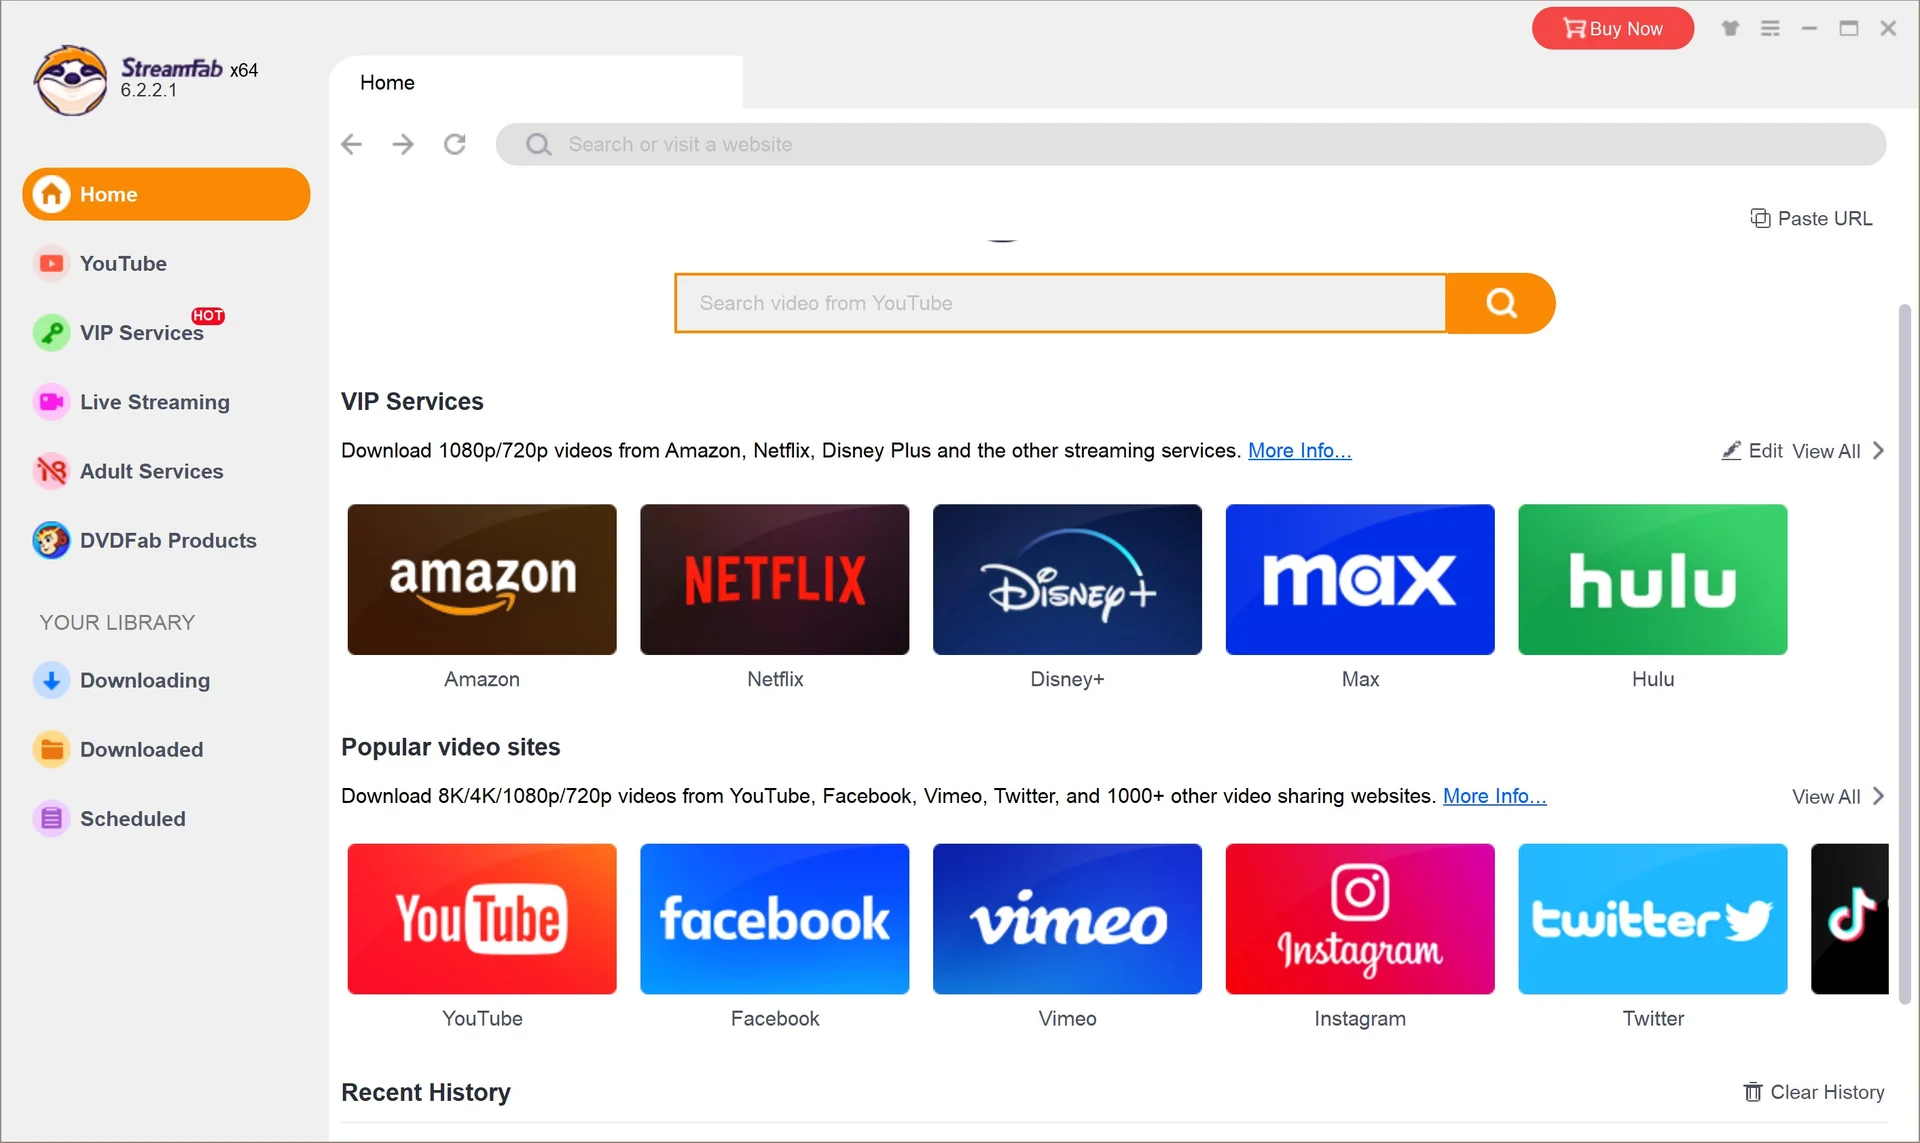Open the Facebook video site tile

(x=775, y=919)
